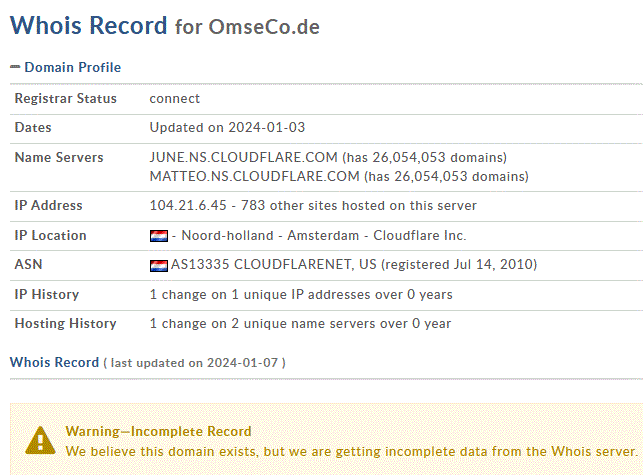Click the flag icon beside AS13335
This screenshot has height=476, width=644.
pyautogui.click(x=159, y=266)
